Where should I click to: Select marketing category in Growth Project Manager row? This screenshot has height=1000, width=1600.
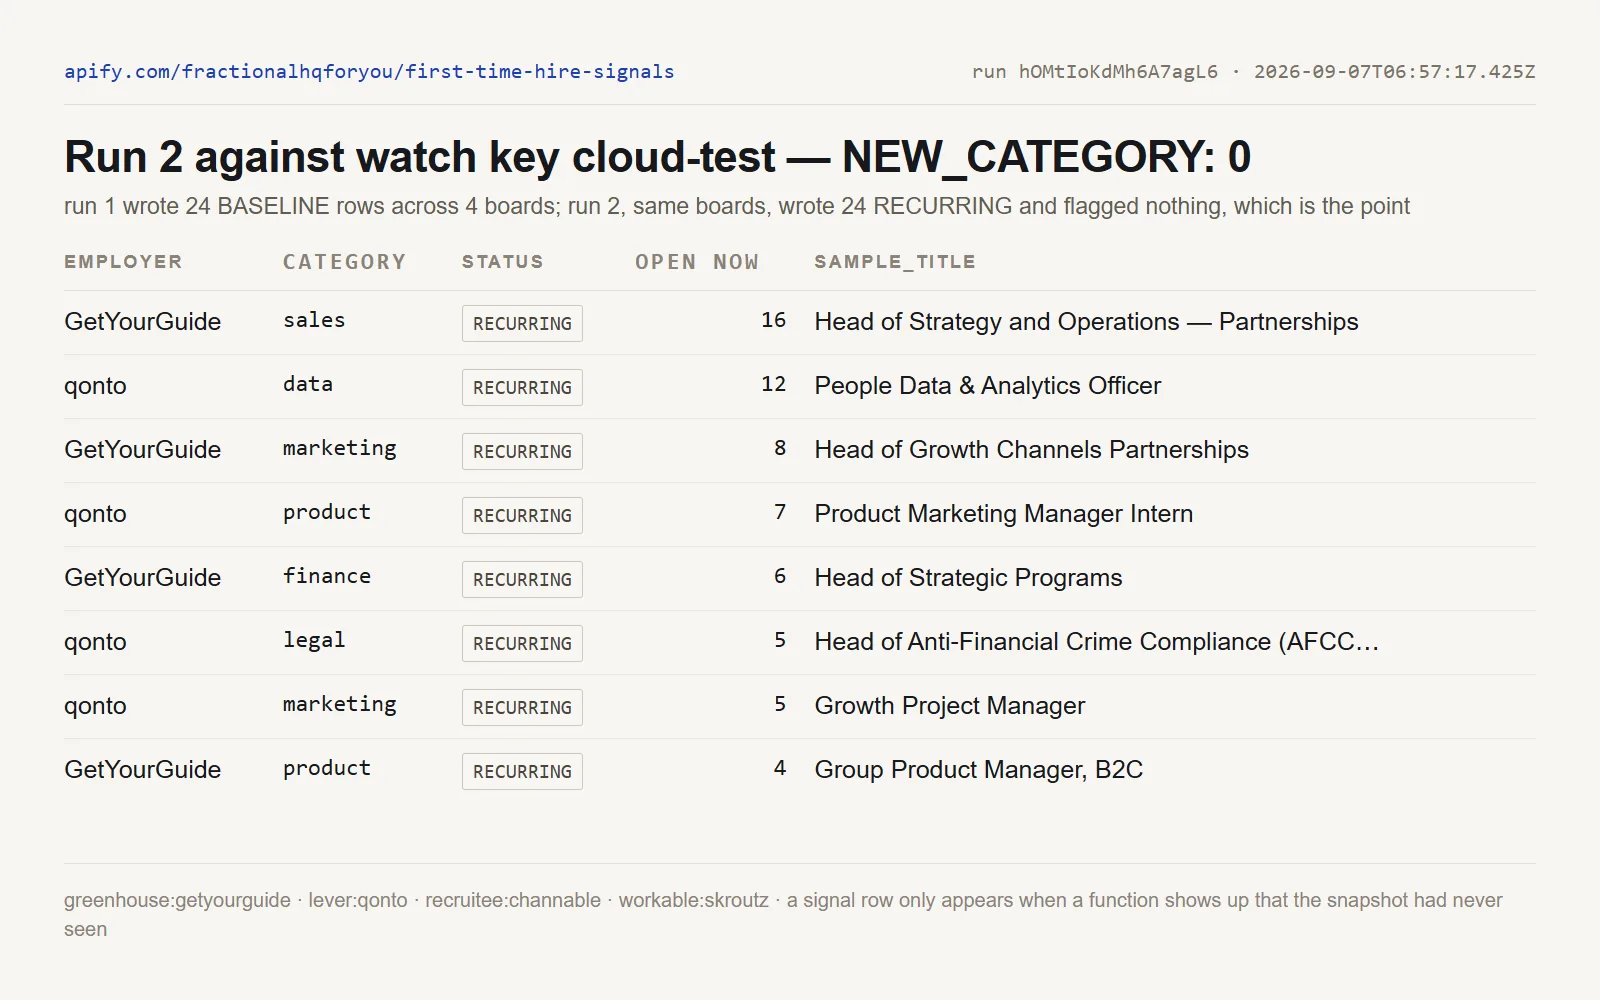click(340, 704)
